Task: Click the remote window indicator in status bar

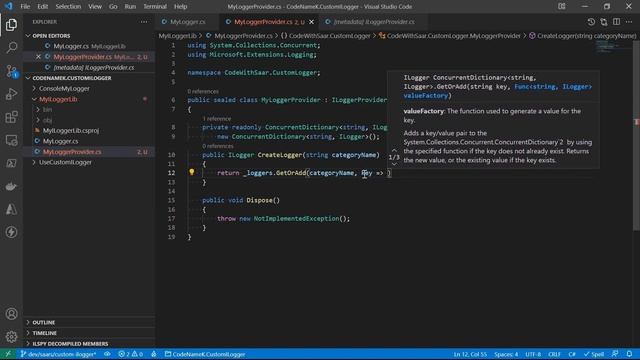Action: point(8,354)
